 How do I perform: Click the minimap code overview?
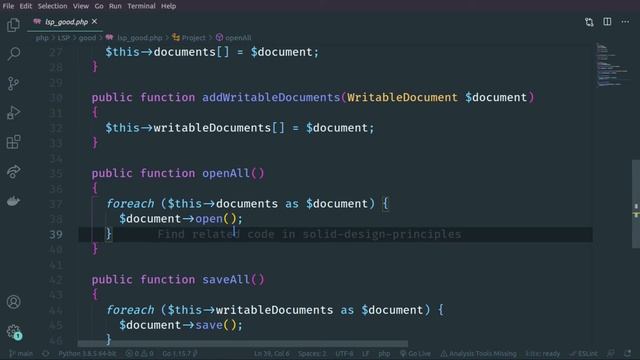(611, 64)
